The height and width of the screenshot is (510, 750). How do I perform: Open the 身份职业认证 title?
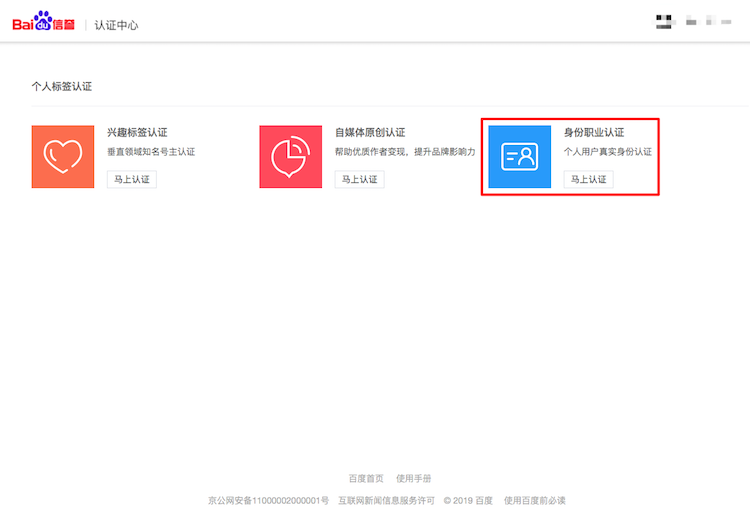pos(594,132)
